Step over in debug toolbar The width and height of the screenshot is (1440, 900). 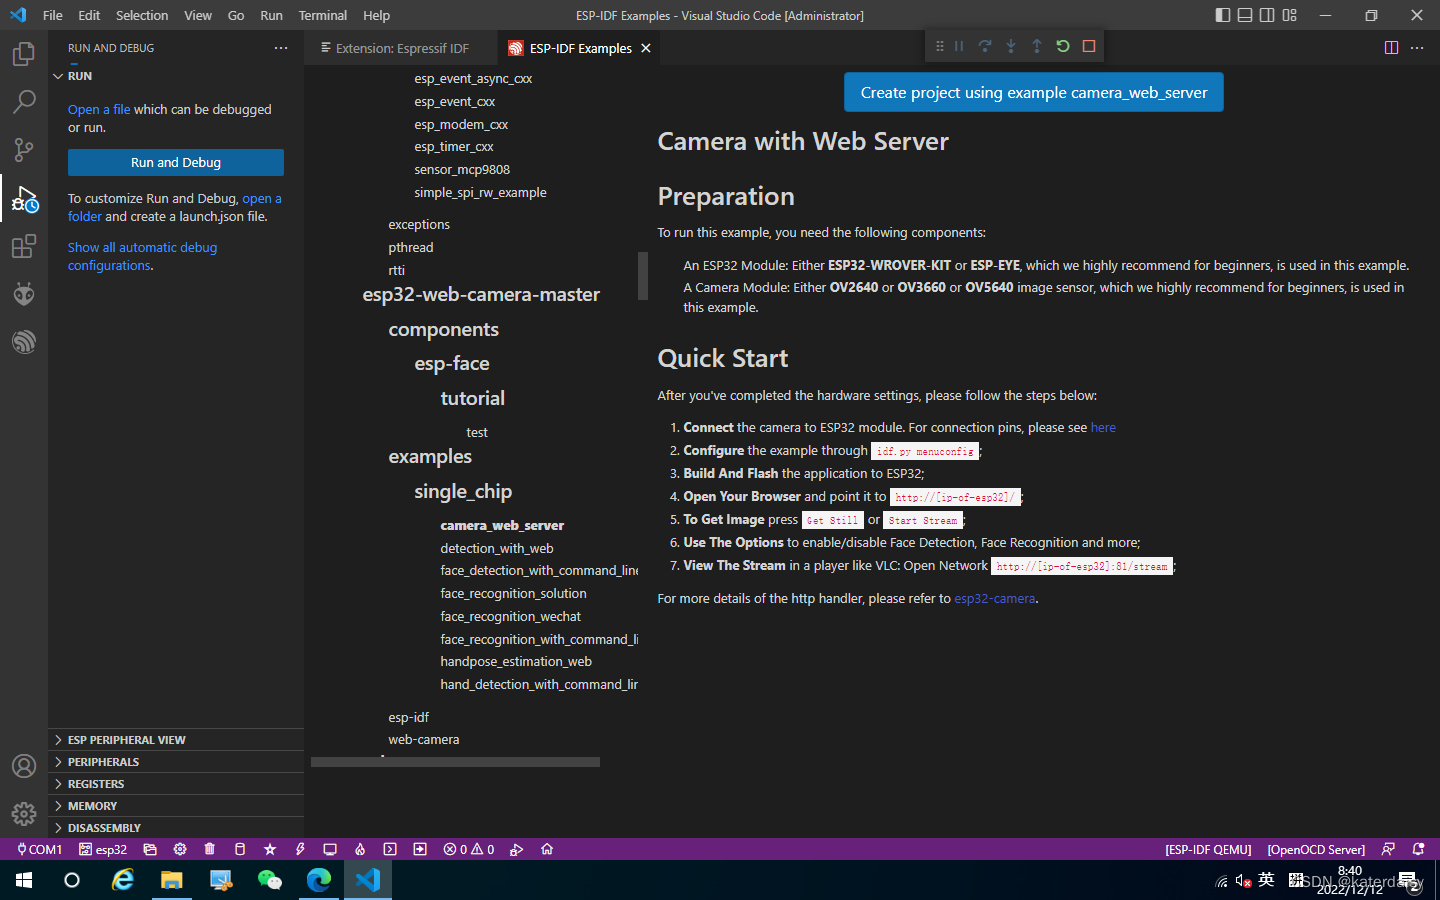click(985, 46)
